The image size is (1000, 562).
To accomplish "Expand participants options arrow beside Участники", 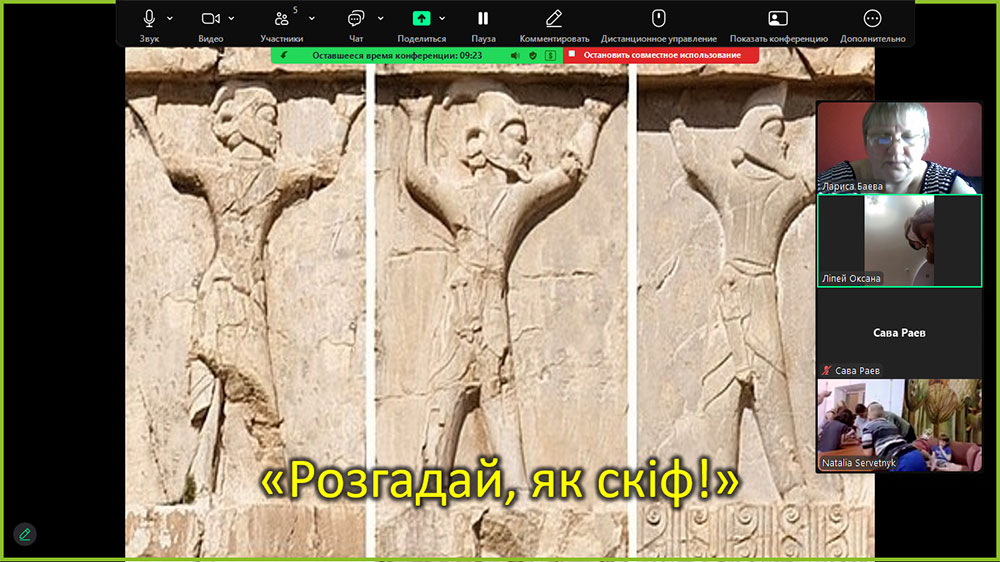I will coord(312,19).
